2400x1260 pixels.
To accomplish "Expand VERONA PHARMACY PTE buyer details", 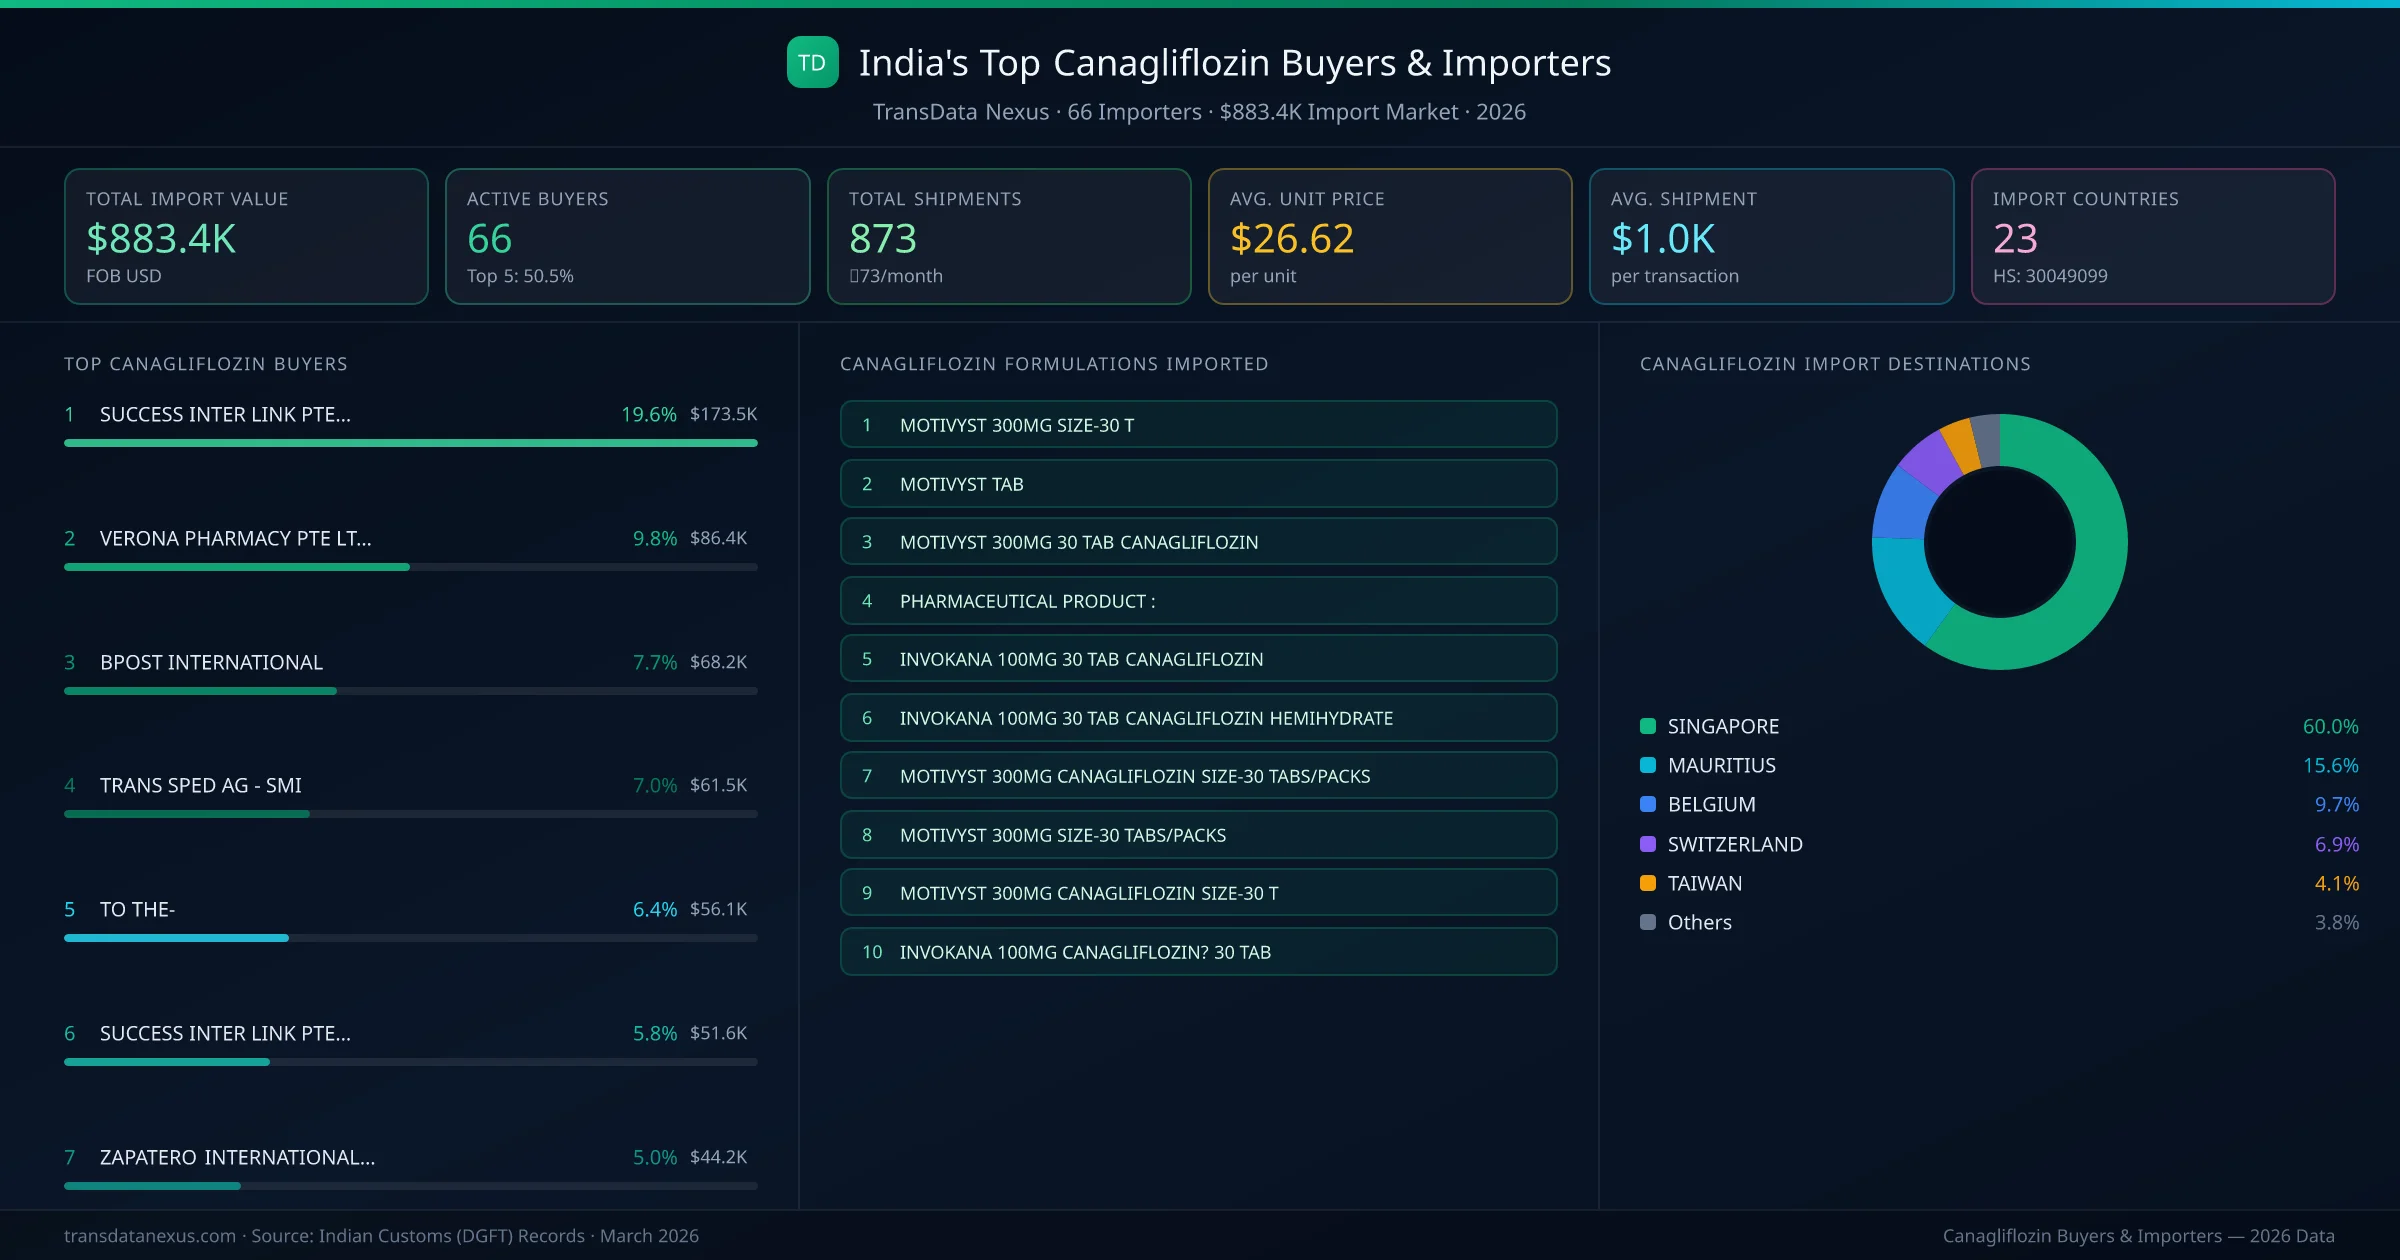I will (x=235, y=538).
